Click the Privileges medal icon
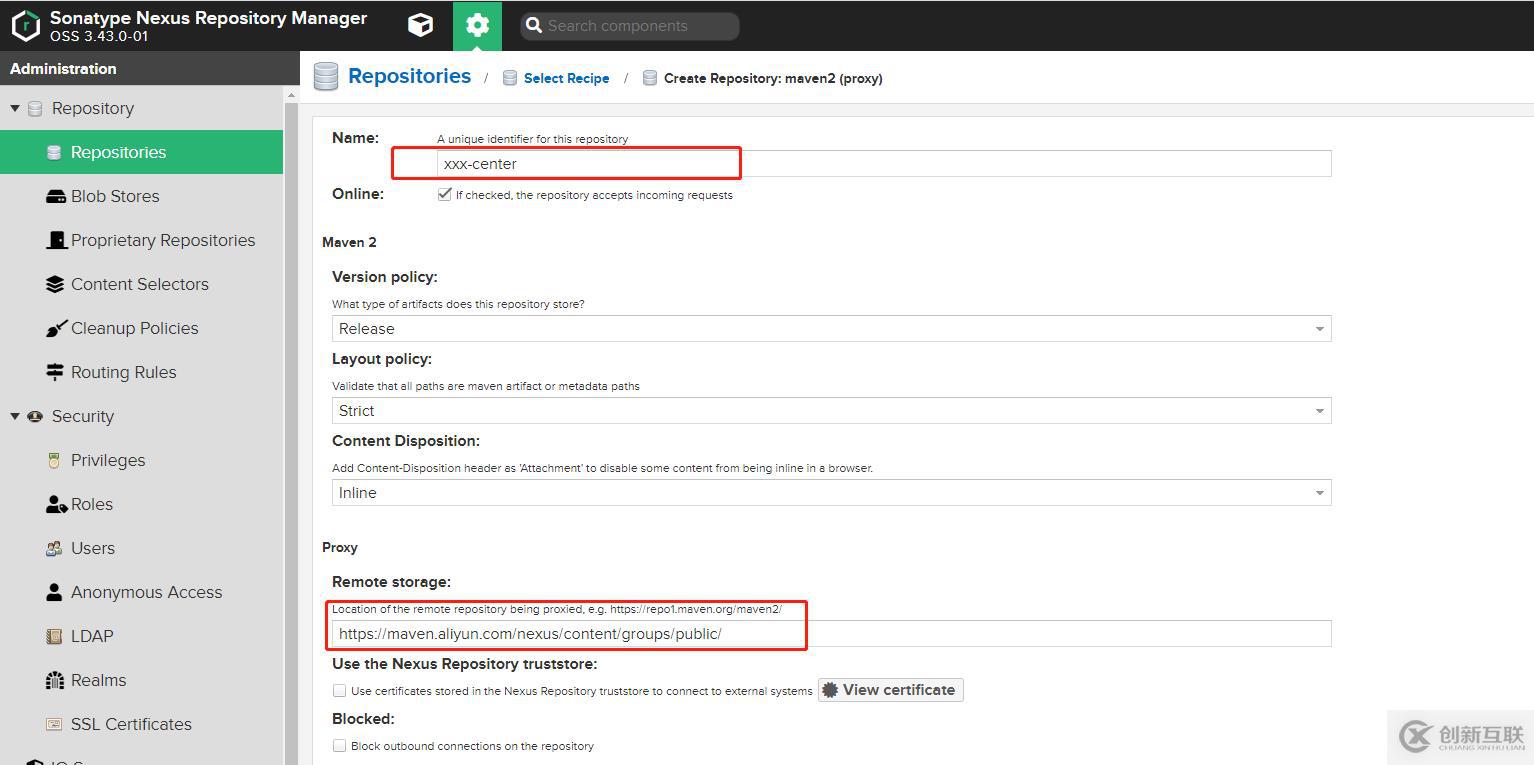Screen dimensions: 1534x765 click(x=54, y=460)
